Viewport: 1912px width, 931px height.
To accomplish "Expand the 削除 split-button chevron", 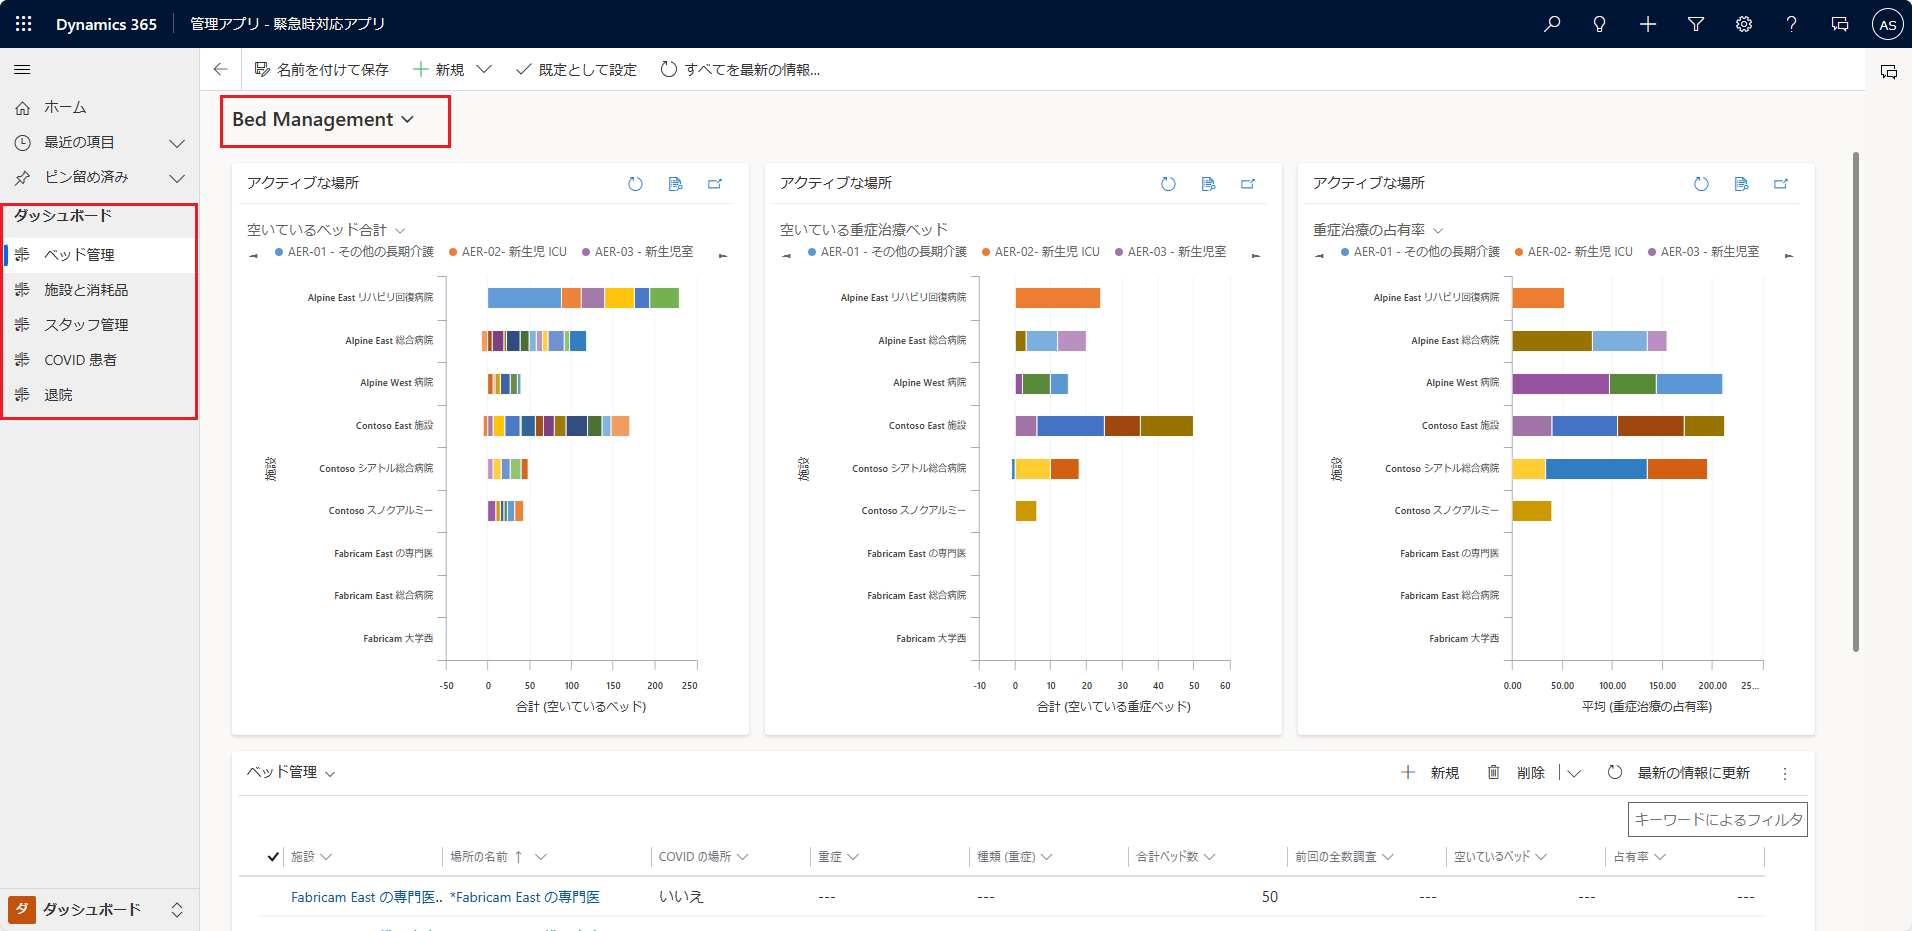I will [x=1574, y=773].
